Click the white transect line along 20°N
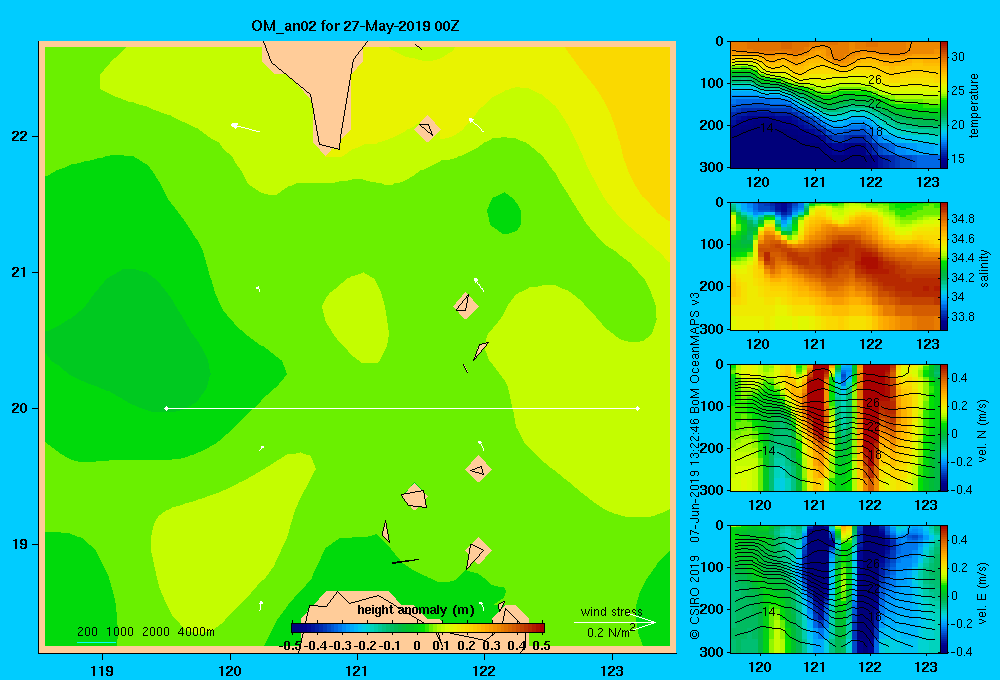The width and height of the screenshot is (1000, 680). tap(402, 408)
